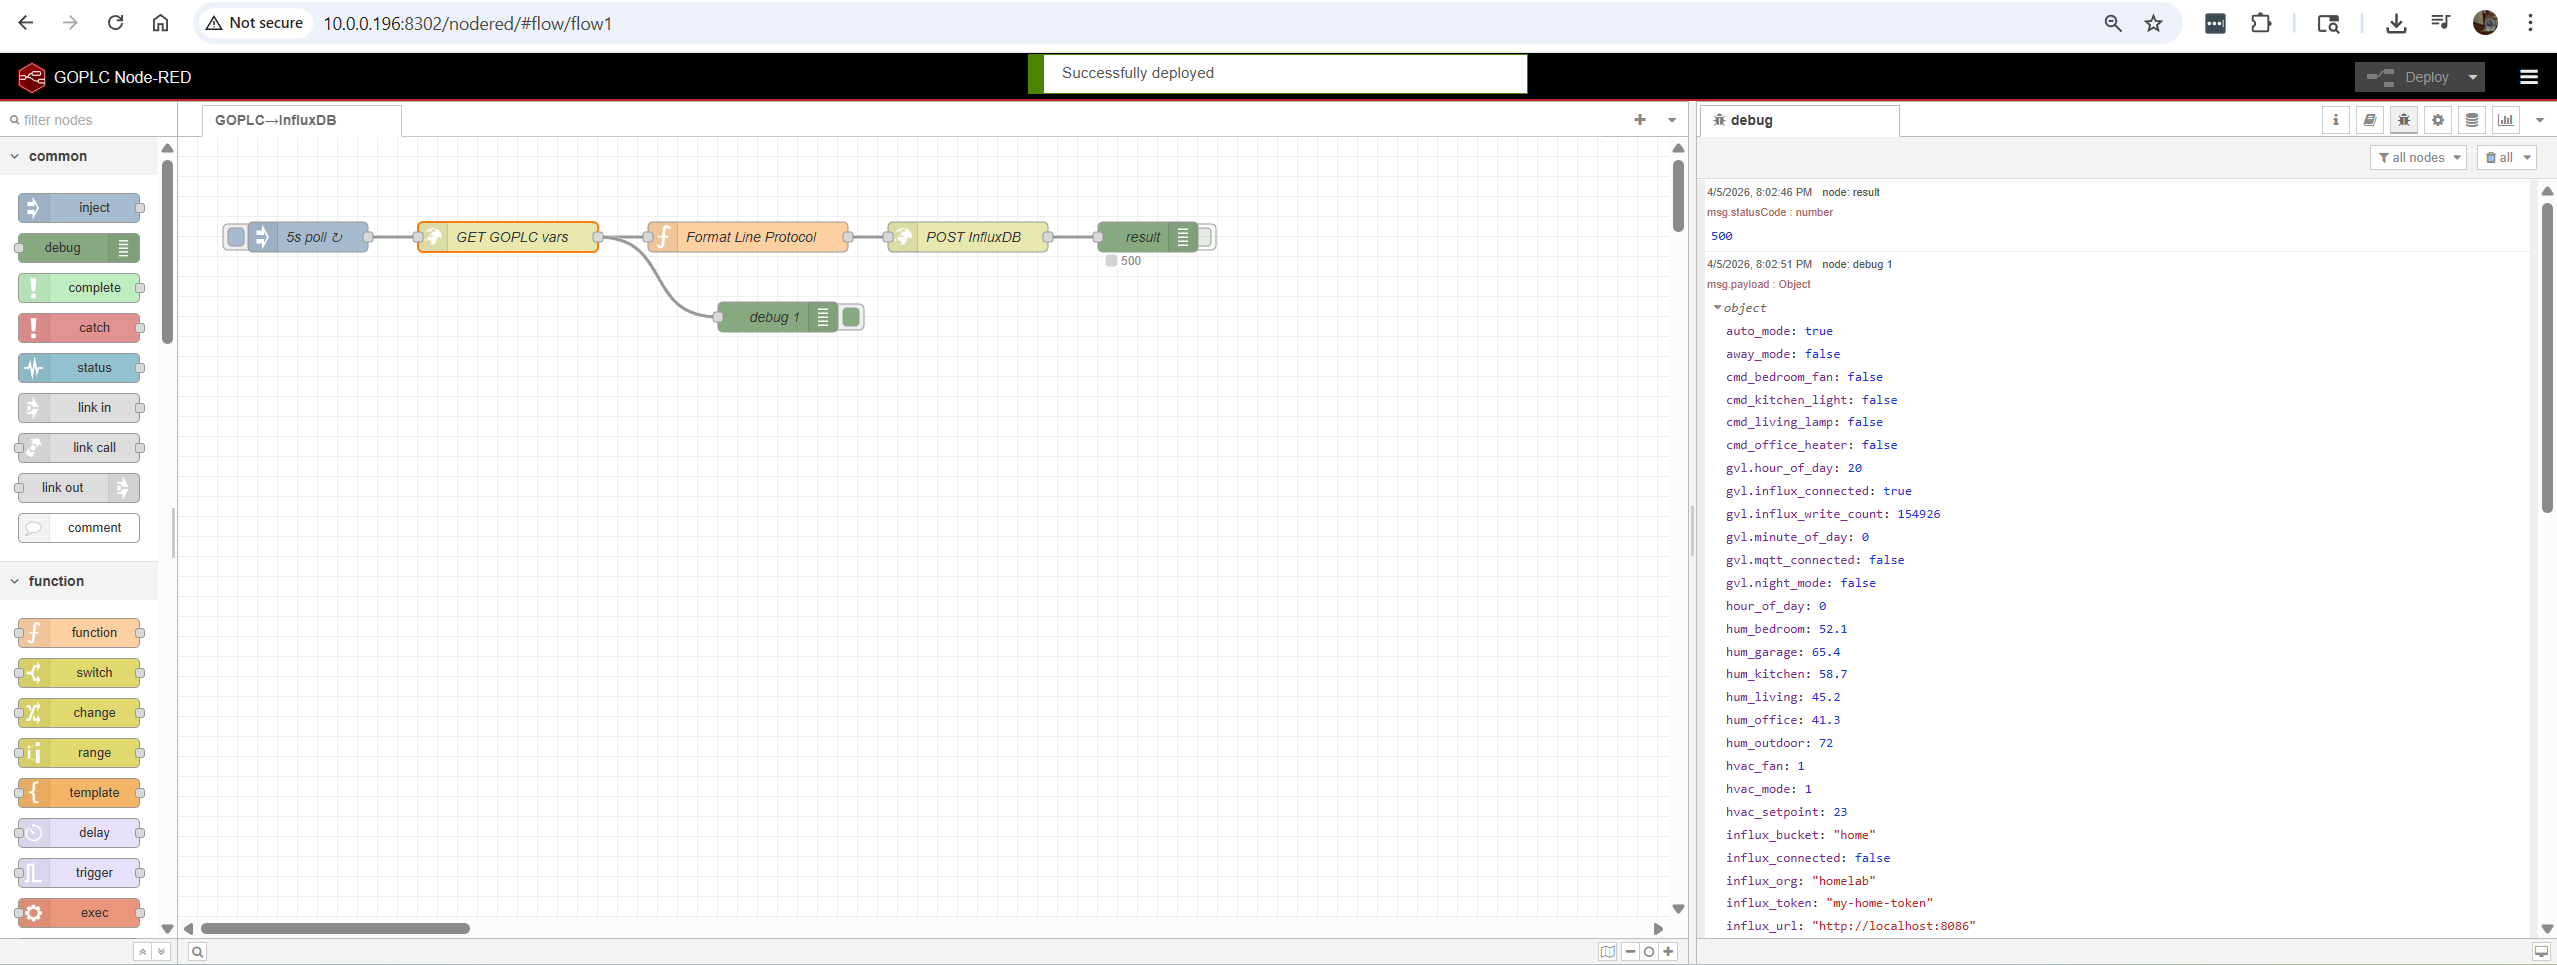Click the browser address bar URL
The width and height of the screenshot is (2557, 965).
pyautogui.click(x=467, y=23)
